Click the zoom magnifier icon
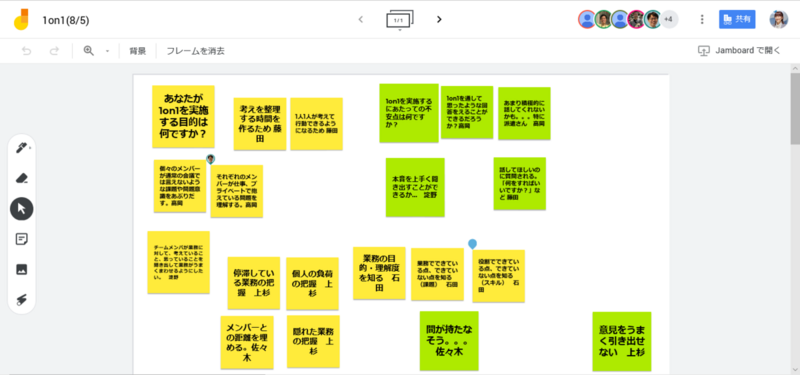This screenshot has height=375, width=800. [x=89, y=51]
